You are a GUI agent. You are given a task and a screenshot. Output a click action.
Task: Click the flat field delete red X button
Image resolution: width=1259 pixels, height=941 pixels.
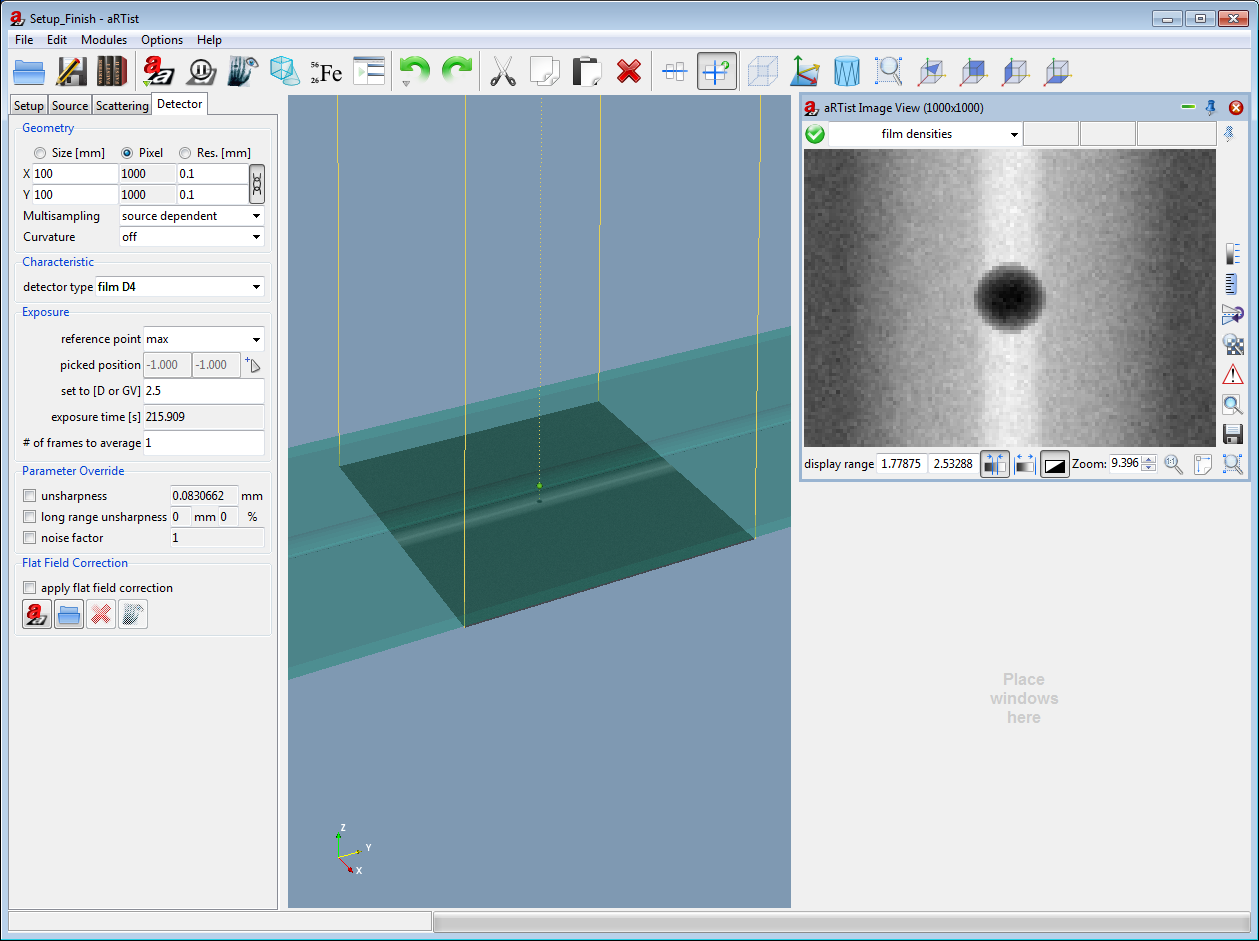tap(101, 614)
